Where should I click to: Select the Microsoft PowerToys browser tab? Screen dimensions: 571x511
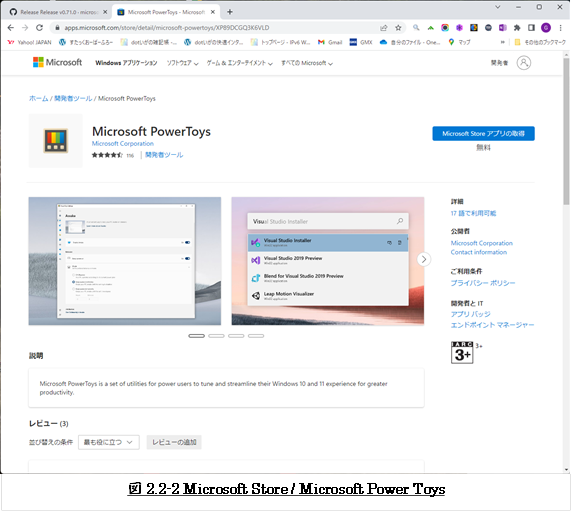[166, 12]
